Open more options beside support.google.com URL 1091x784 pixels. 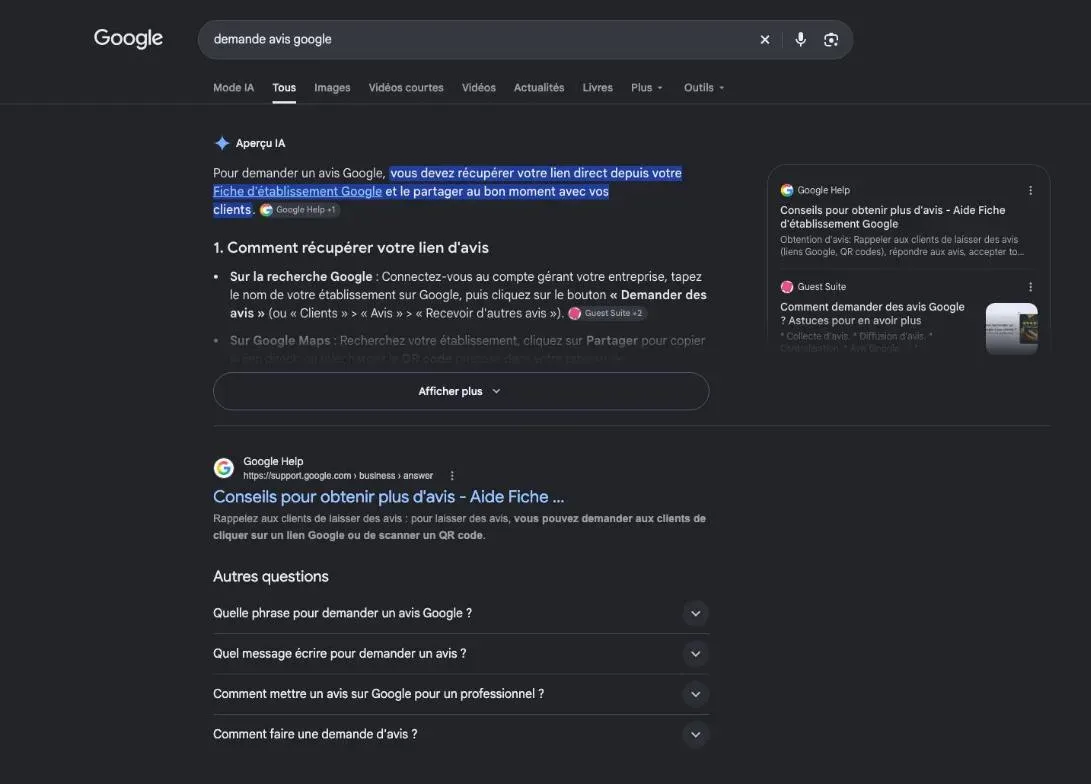tap(452, 476)
